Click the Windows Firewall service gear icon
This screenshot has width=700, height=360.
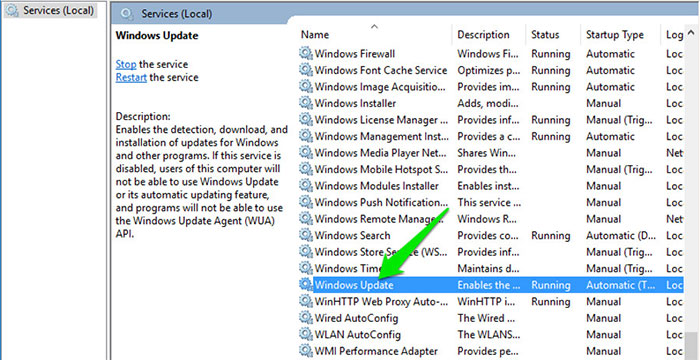tap(305, 54)
